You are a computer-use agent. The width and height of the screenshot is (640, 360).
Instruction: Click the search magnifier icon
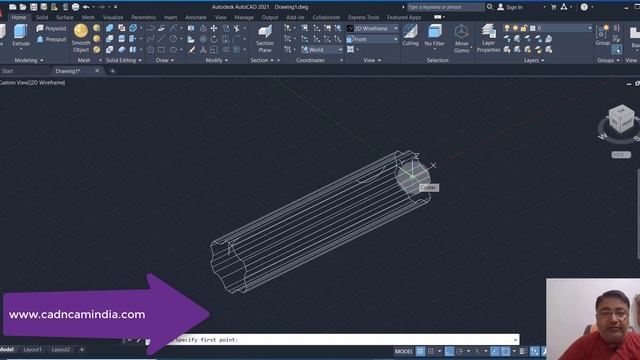pos(490,7)
